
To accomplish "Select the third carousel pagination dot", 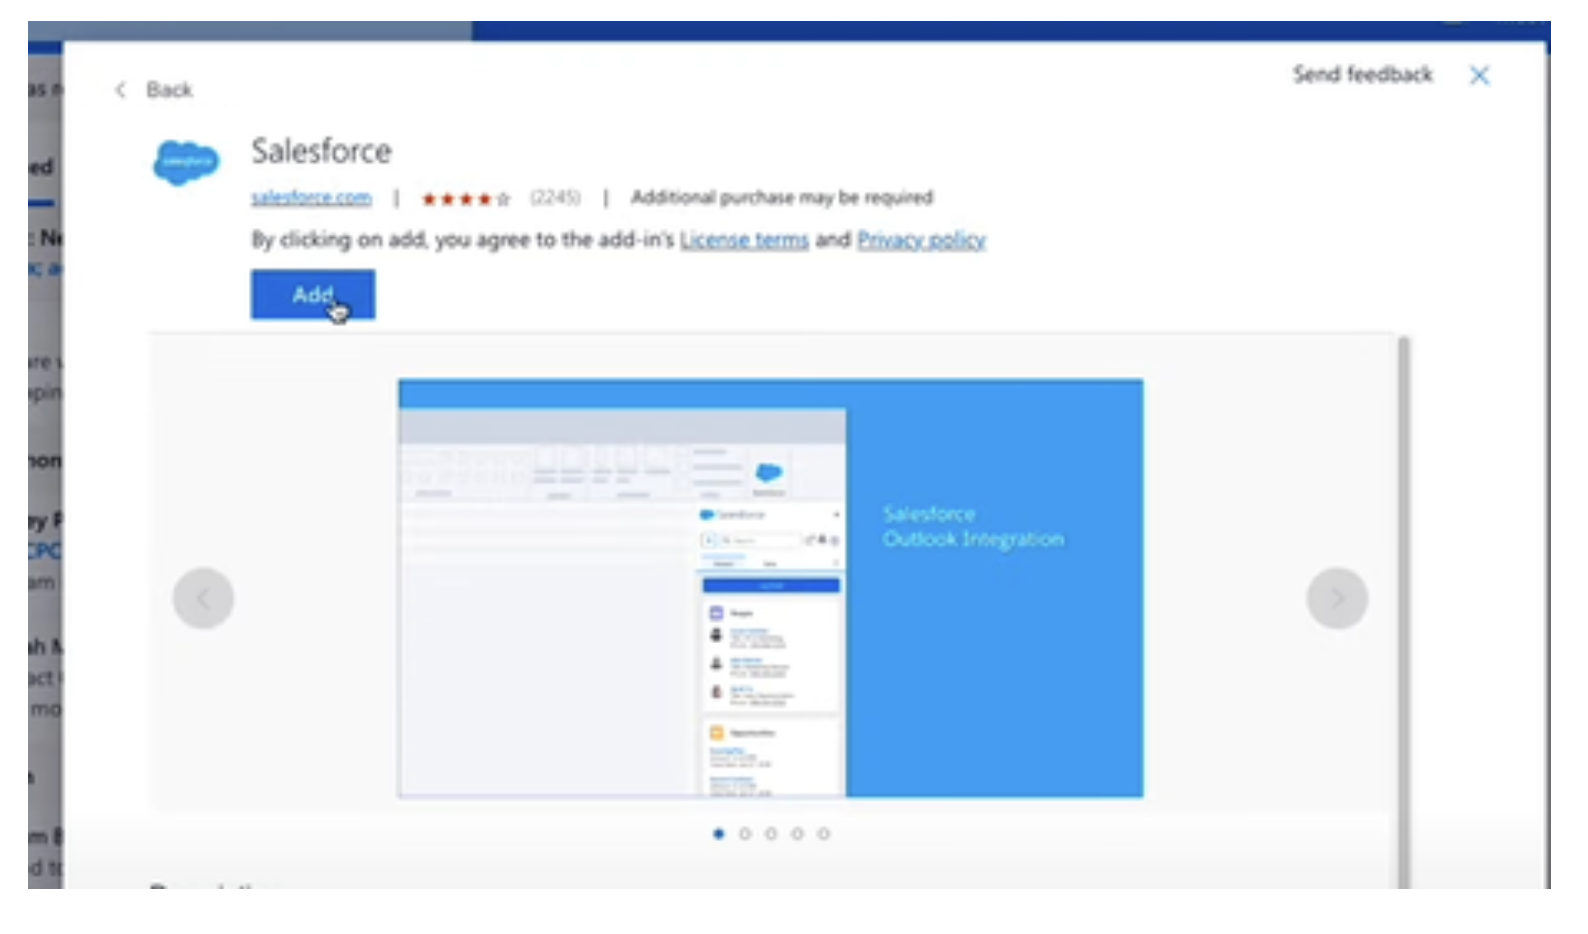I will (771, 834).
